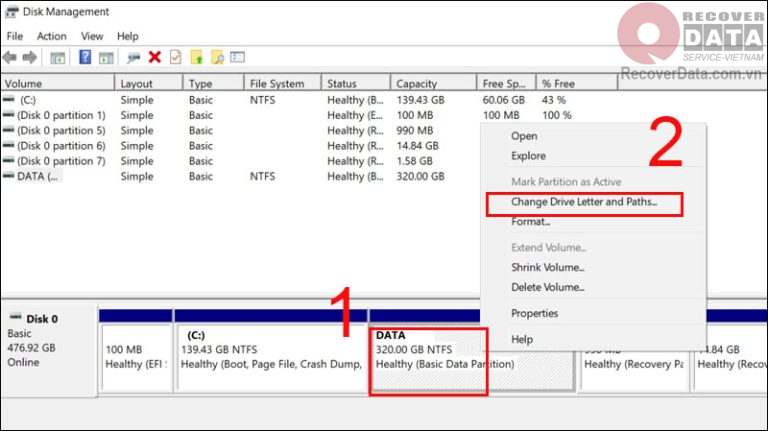Select the DATA 320.00 GB partition block
The image size is (768, 431).
(x=428, y=357)
